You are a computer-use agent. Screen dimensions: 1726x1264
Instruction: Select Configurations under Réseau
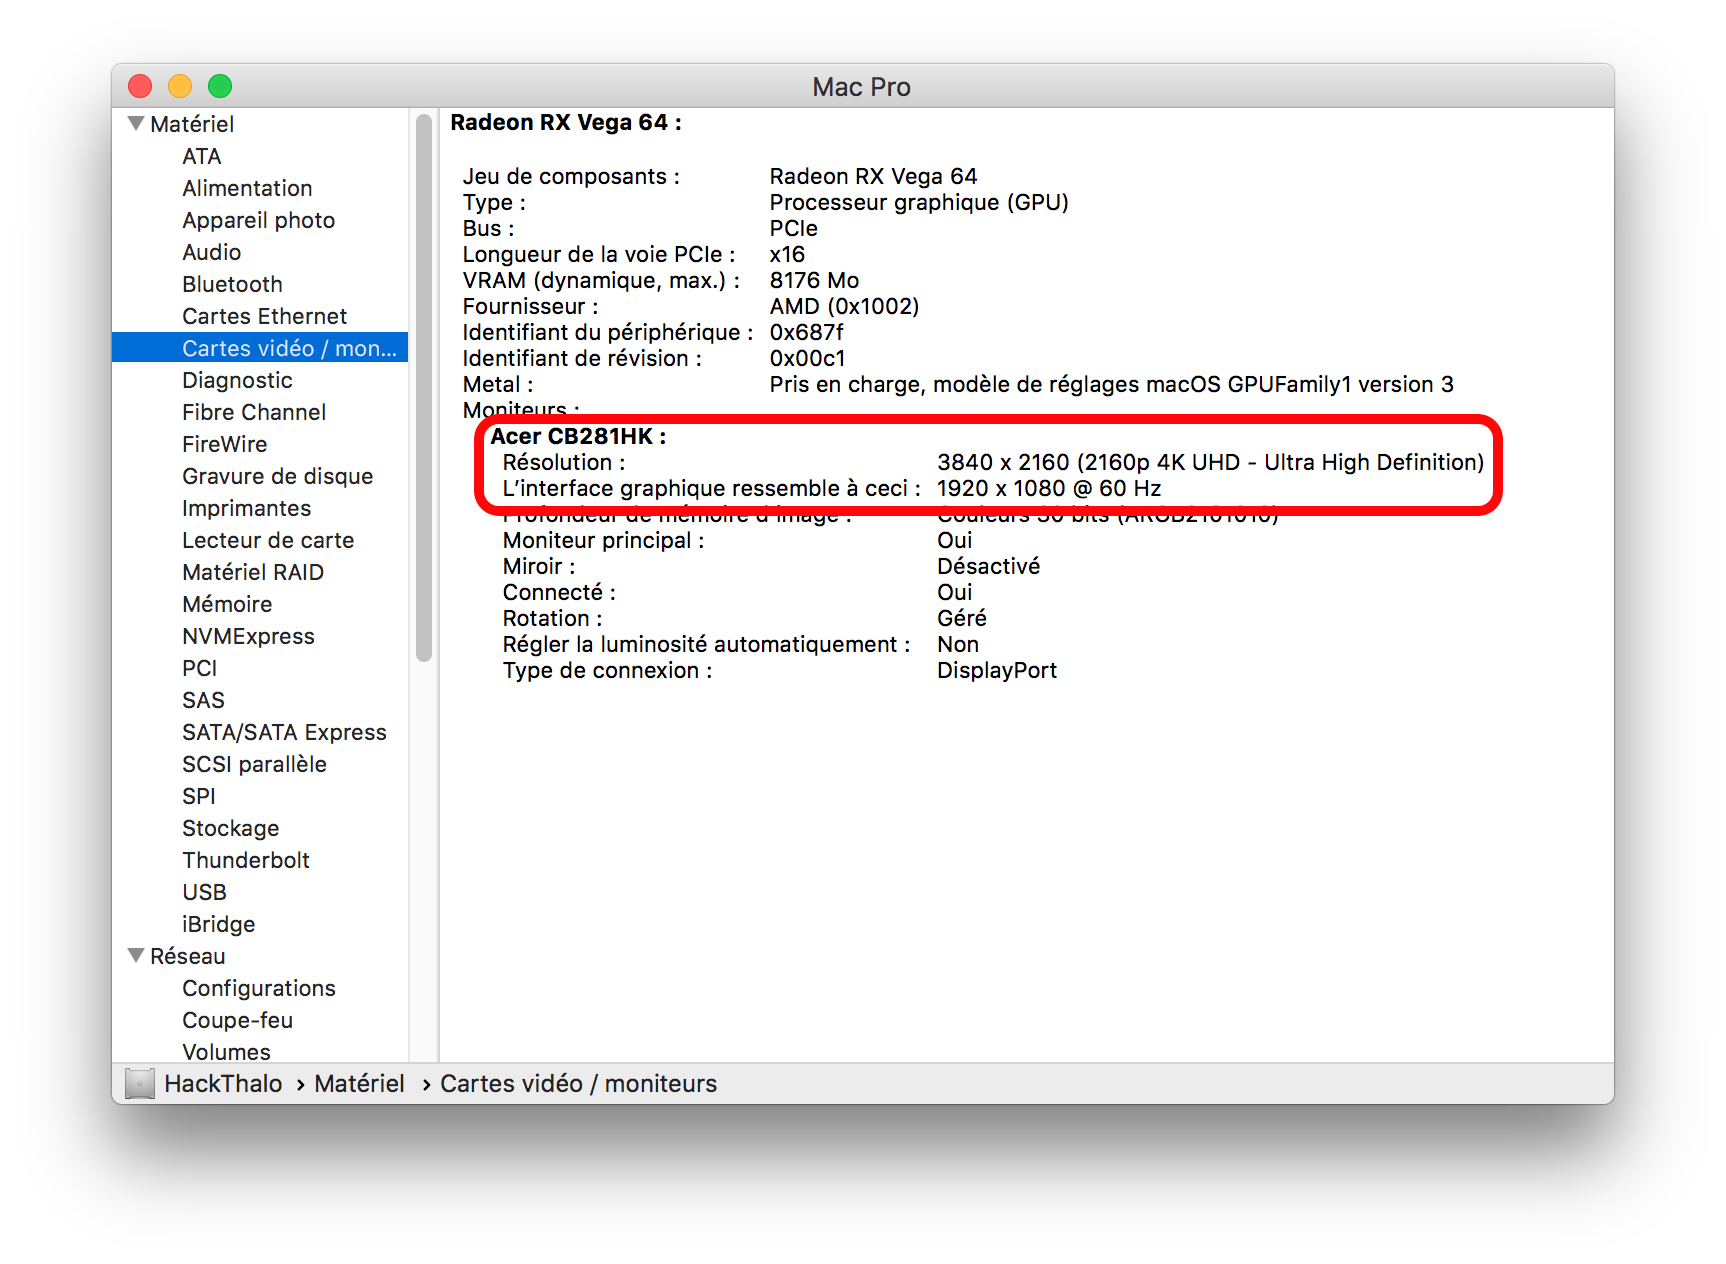pos(258,988)
